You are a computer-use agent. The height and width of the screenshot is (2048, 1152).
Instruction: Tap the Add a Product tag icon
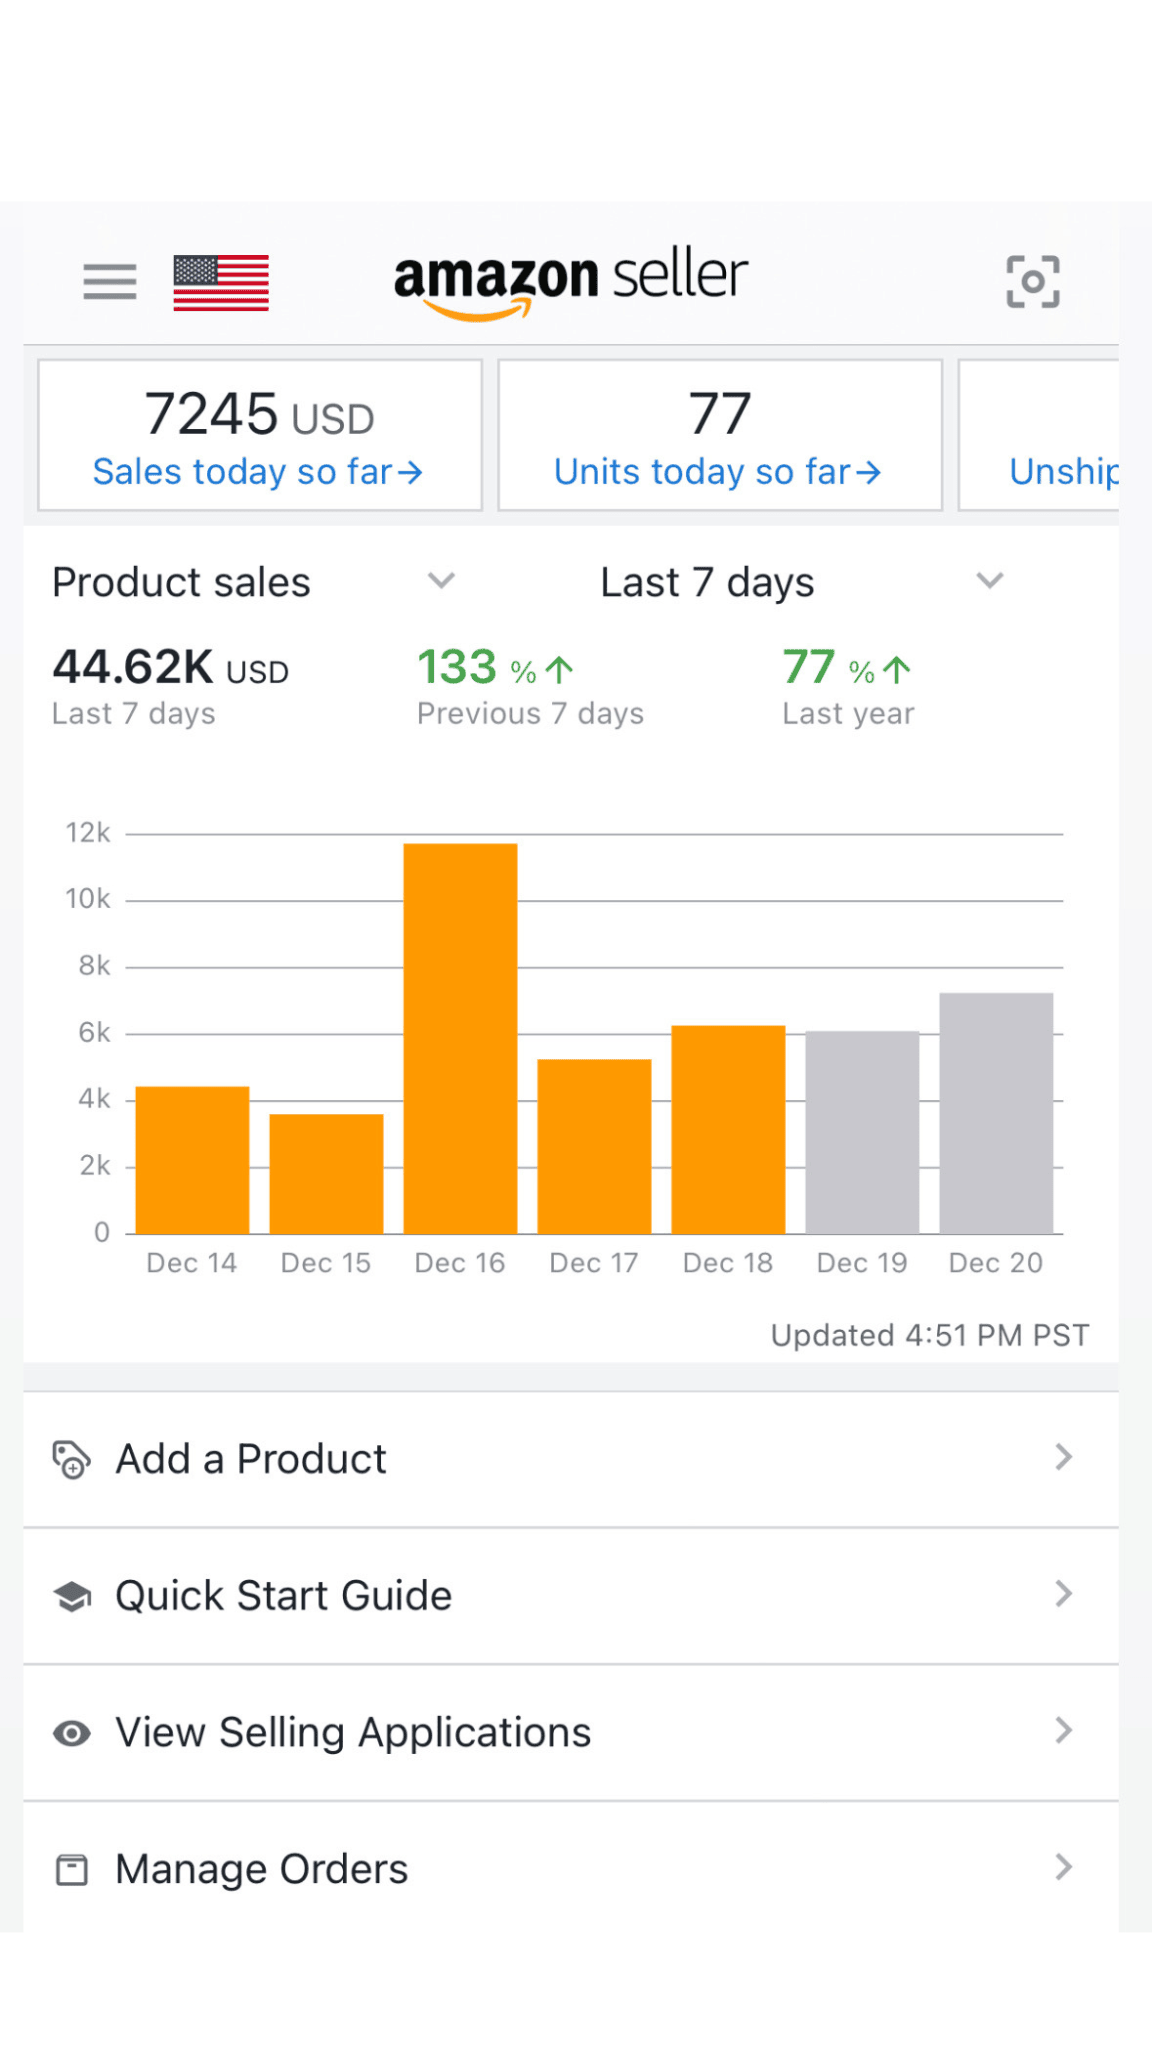tap(72, 1460)
